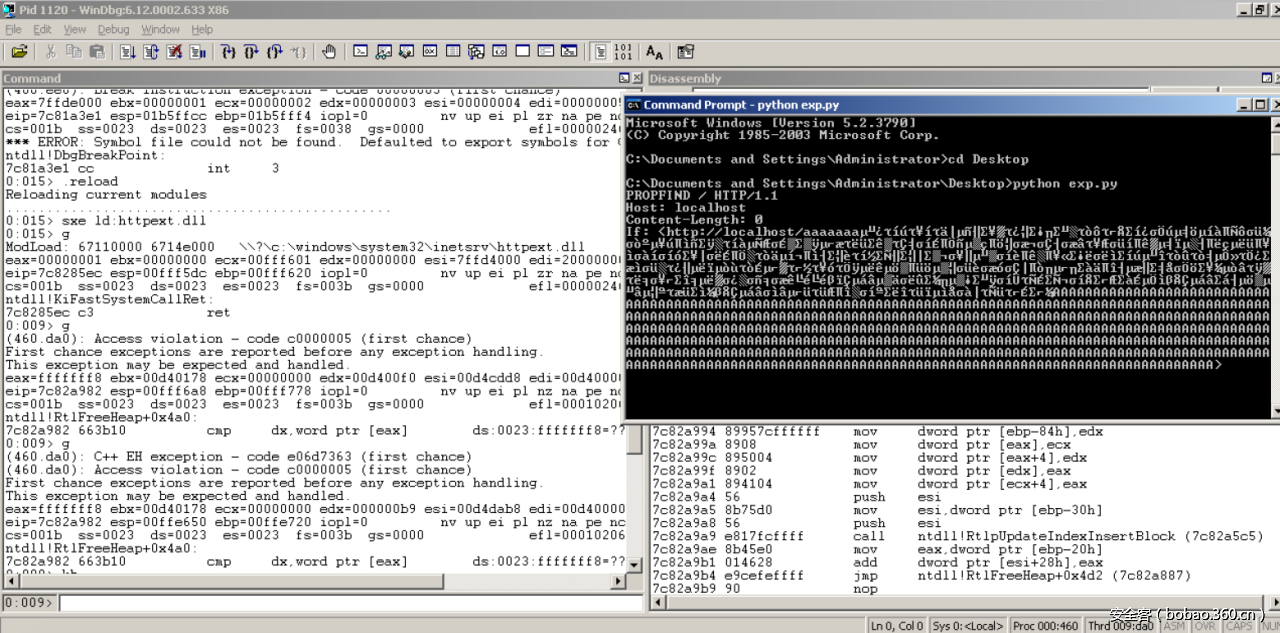Image resolution: width=1280 pixels, height=633 pixels.
Task: Click the Stop Debugging toolbar icon
Action: (x=174, y=51)
